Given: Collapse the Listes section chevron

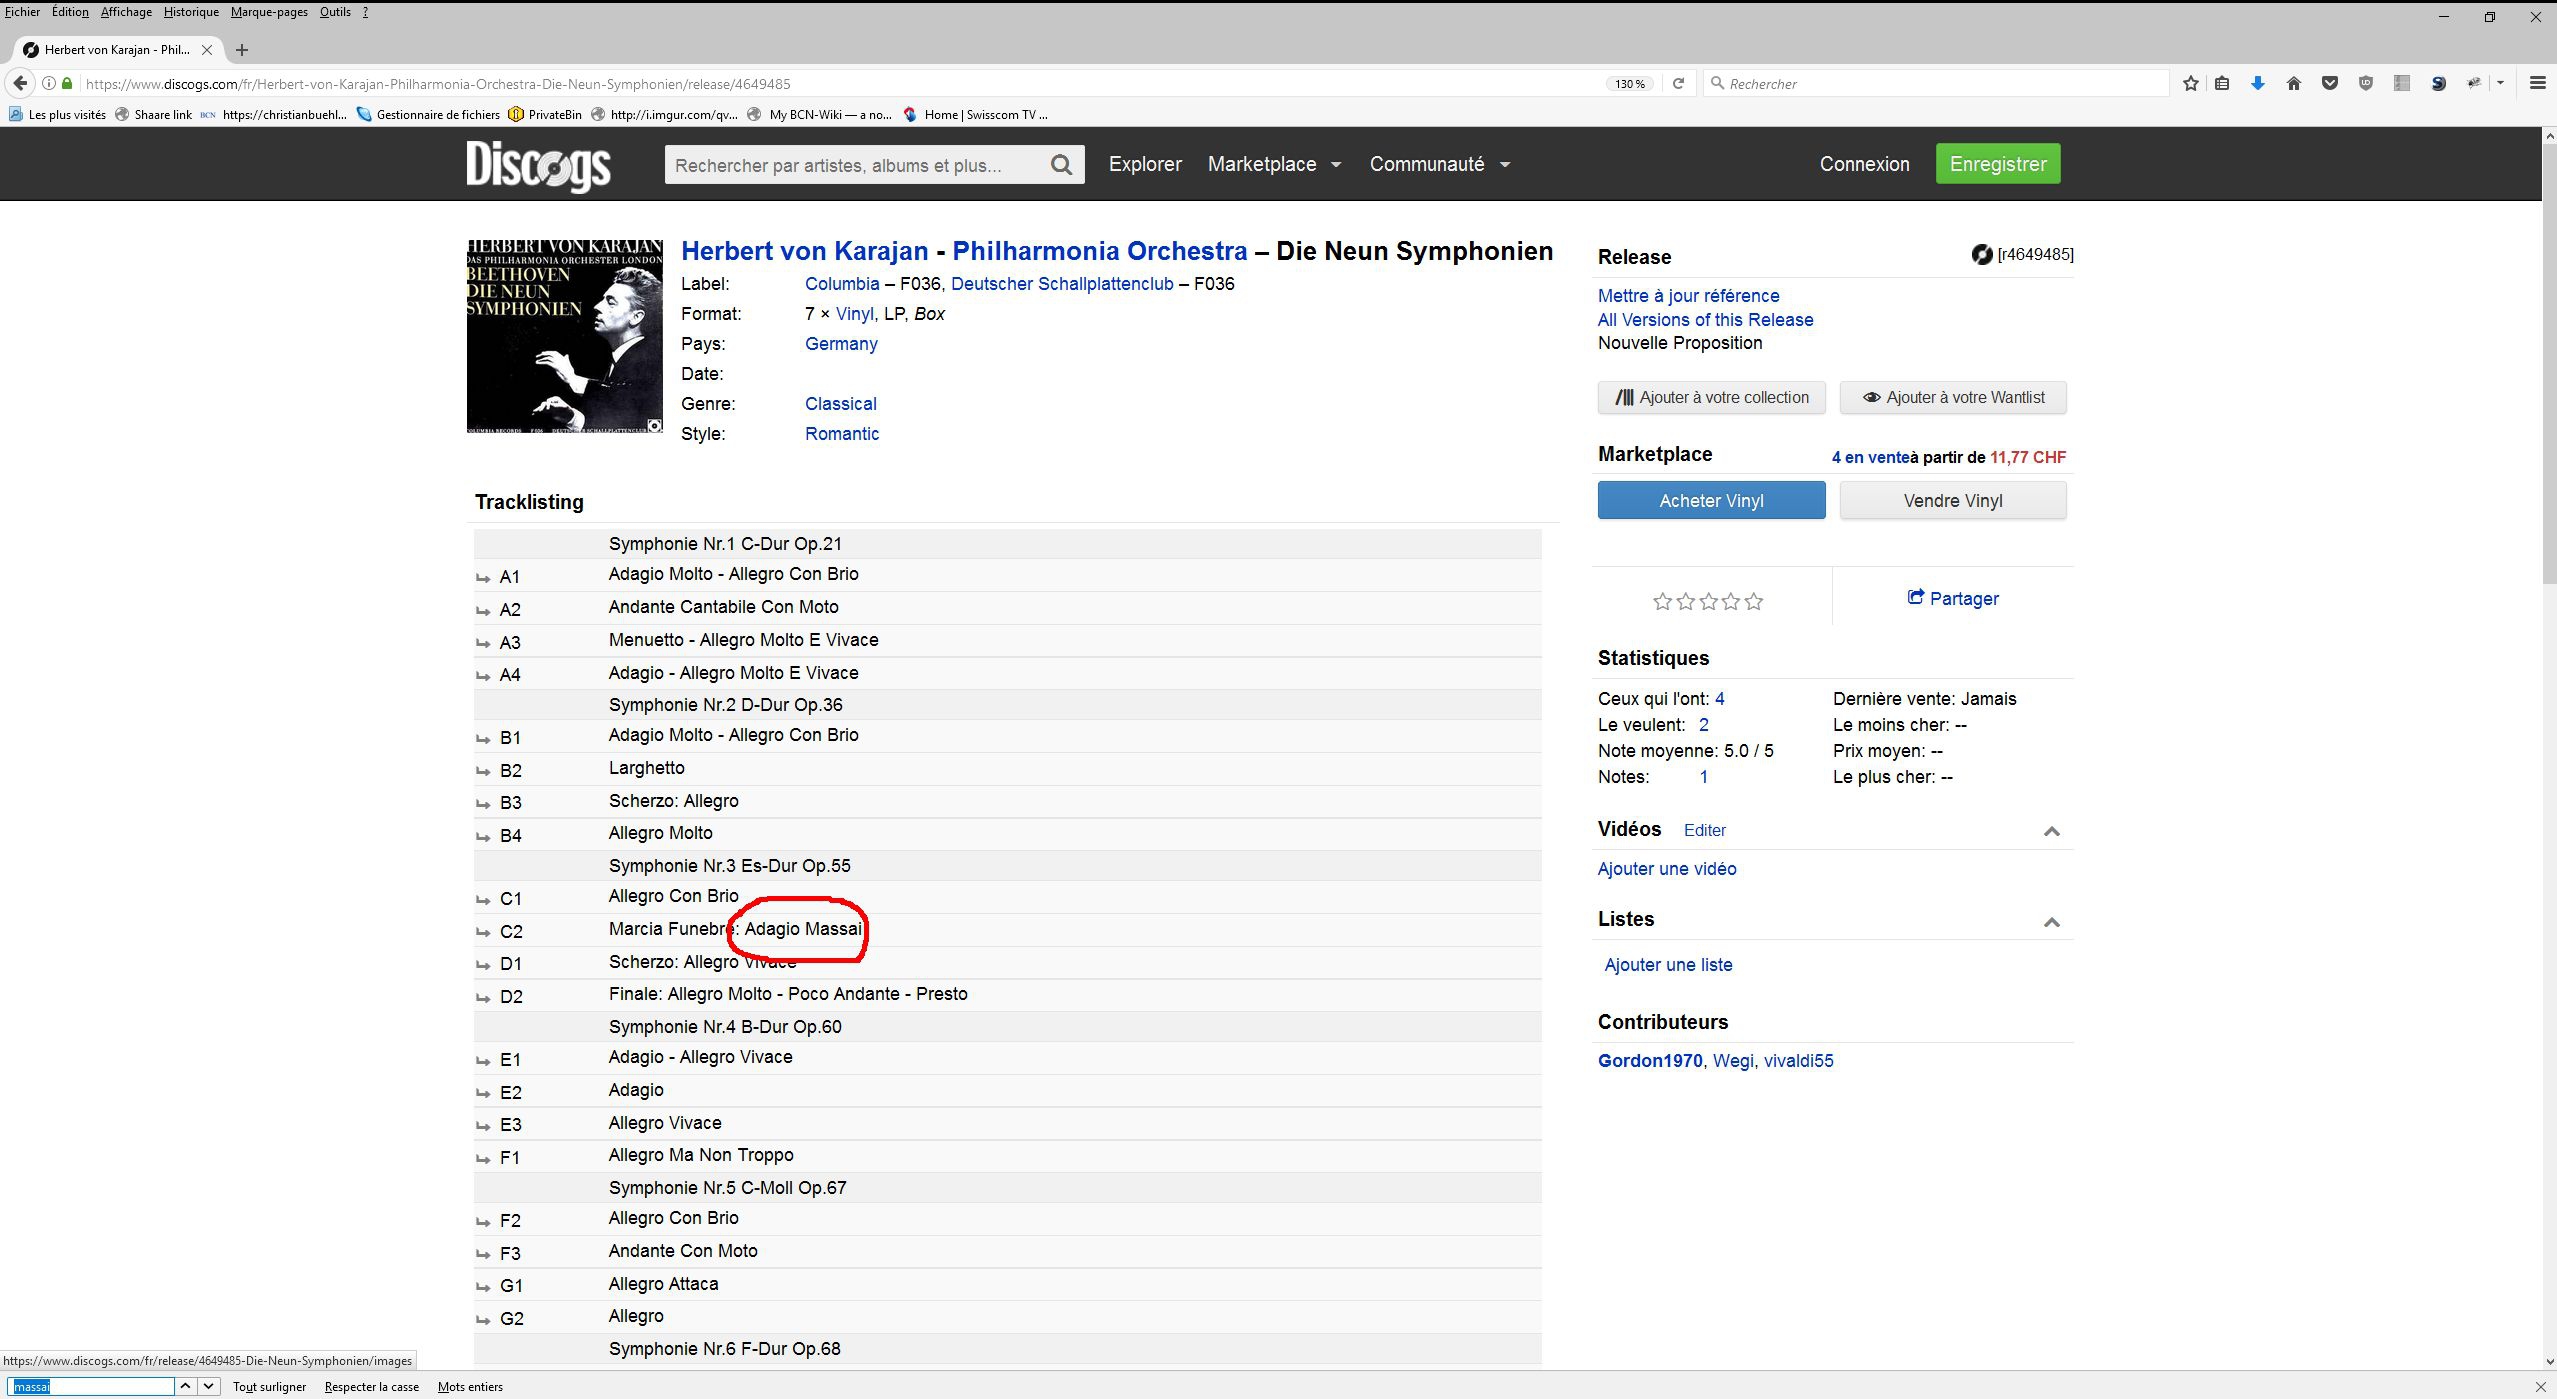Looking at the screenshot, I should coord(2051,922).
